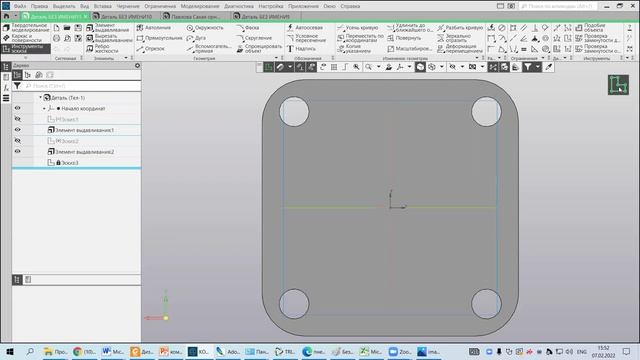Focus the tree search field
Viewport: 640px width, 360px height.
pyautogui.click(x=82, y=86)
